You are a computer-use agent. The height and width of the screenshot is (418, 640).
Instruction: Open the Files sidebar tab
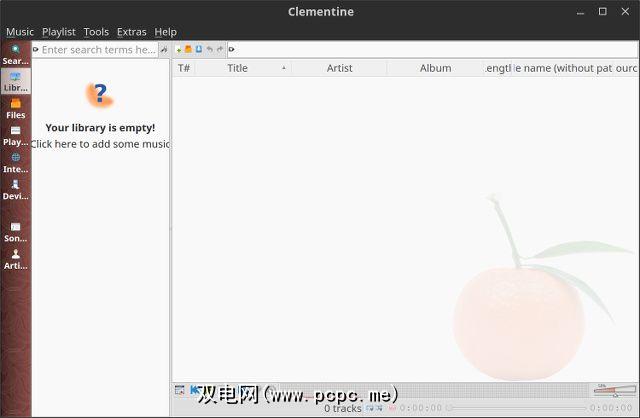point(16,109)
